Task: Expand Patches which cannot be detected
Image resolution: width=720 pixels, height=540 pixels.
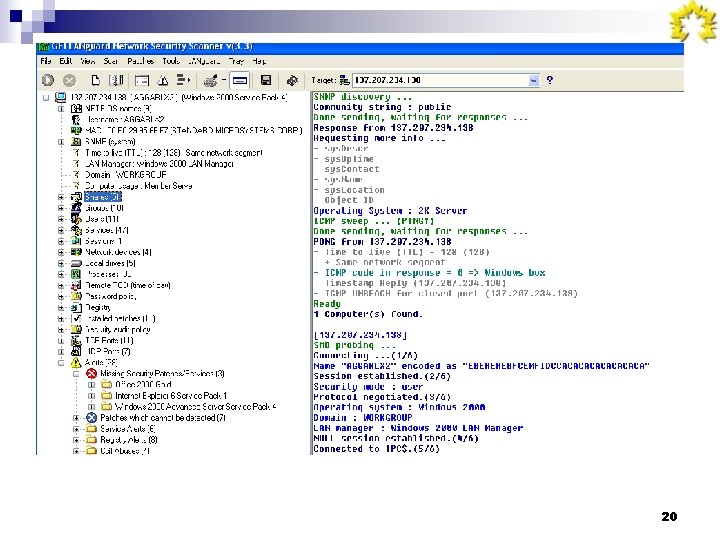Action: pyautogui.click(x=76, y=418)
